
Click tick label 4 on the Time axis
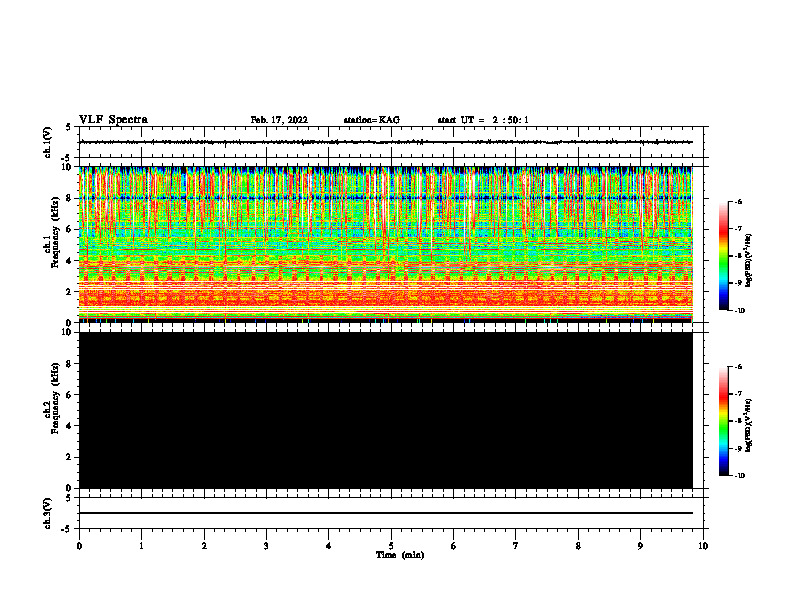click(x=329, y=546)
